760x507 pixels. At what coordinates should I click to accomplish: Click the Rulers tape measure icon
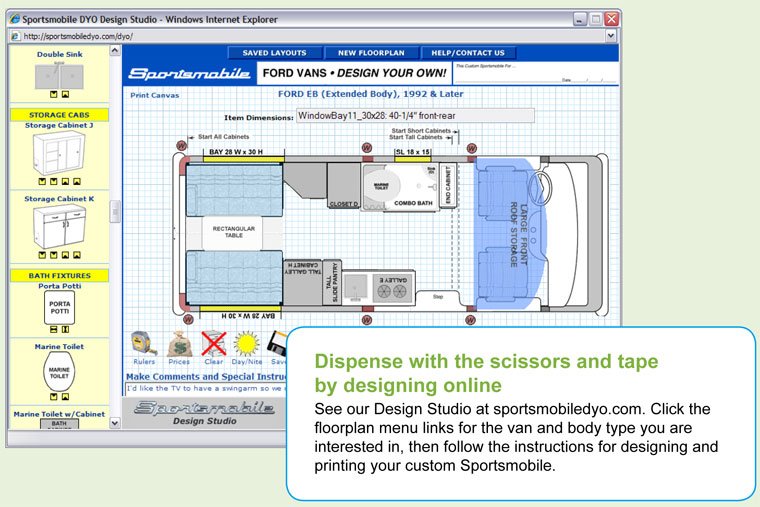point(143,343)
